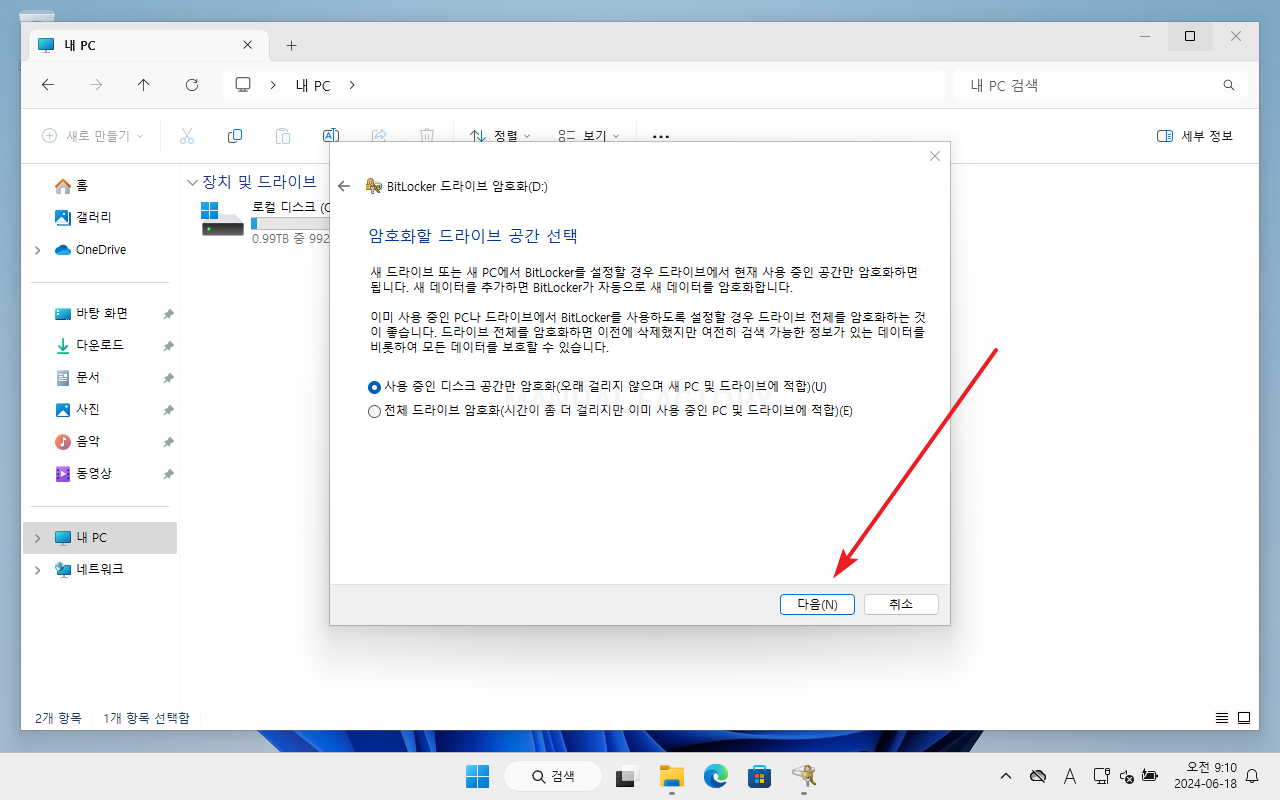
Task: Switch to large icons view in status bar
Action: (1244, 718)
